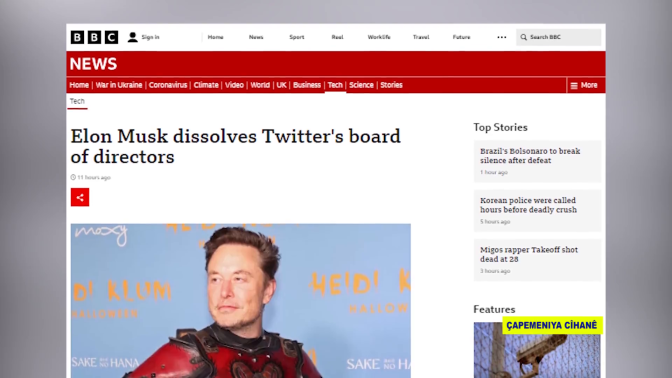
Task: Click the BBC logo blocks
Action: pyautogui.click(x=94, y=37)
